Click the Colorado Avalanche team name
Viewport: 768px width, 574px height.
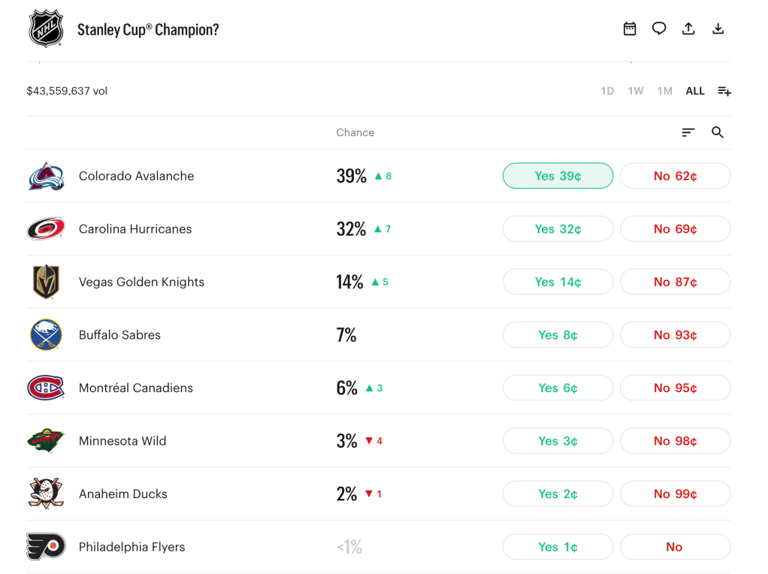(136, 176)
